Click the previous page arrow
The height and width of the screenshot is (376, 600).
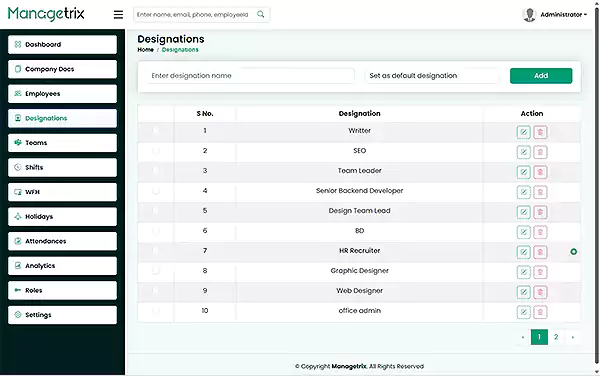(x=523, y=337)
